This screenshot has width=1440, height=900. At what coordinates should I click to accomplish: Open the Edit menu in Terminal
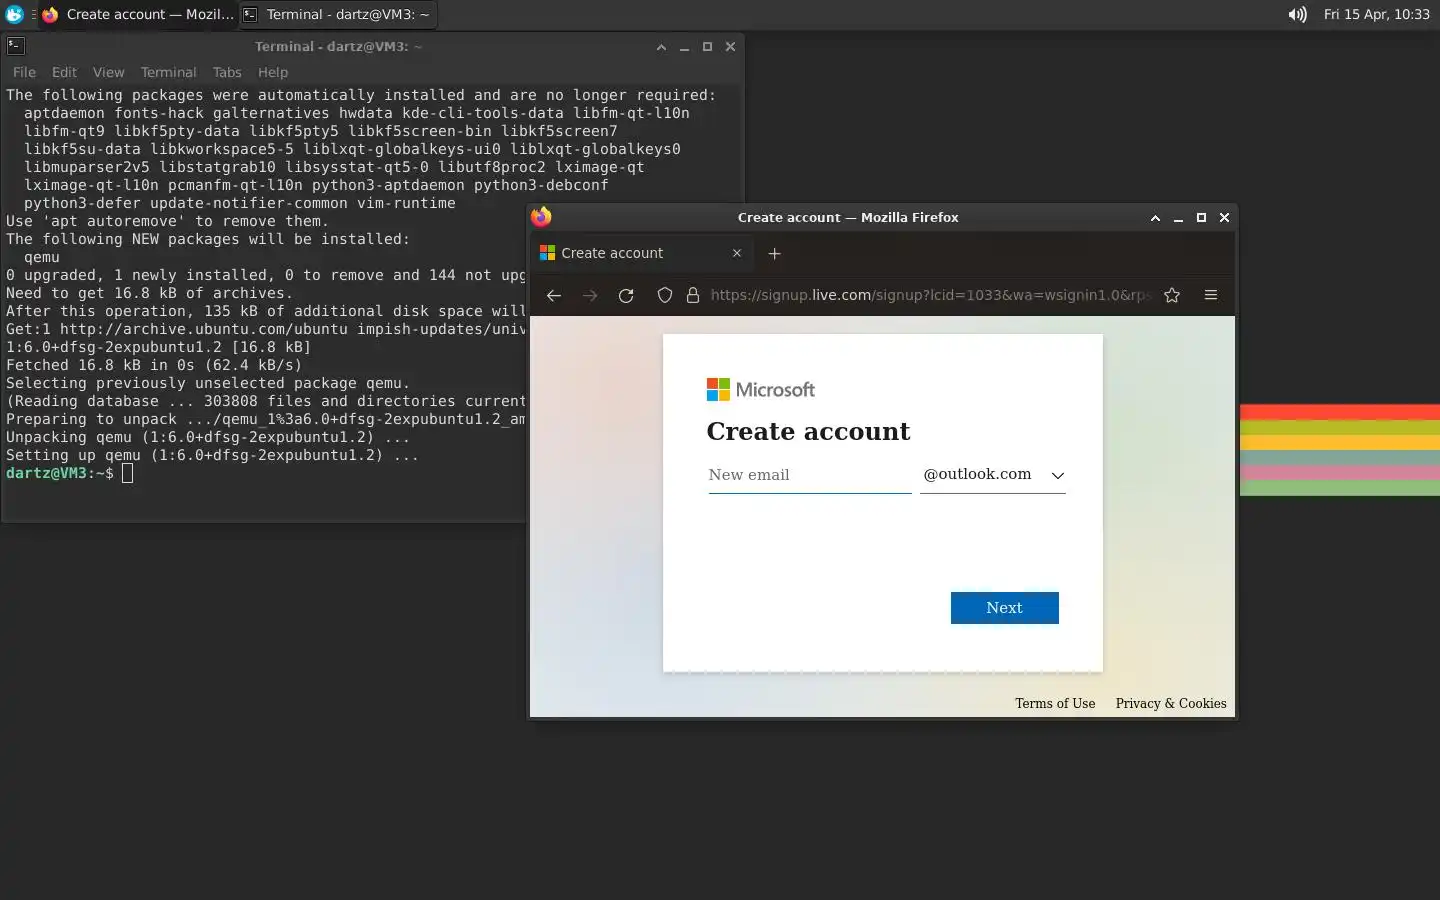(64, 72)
